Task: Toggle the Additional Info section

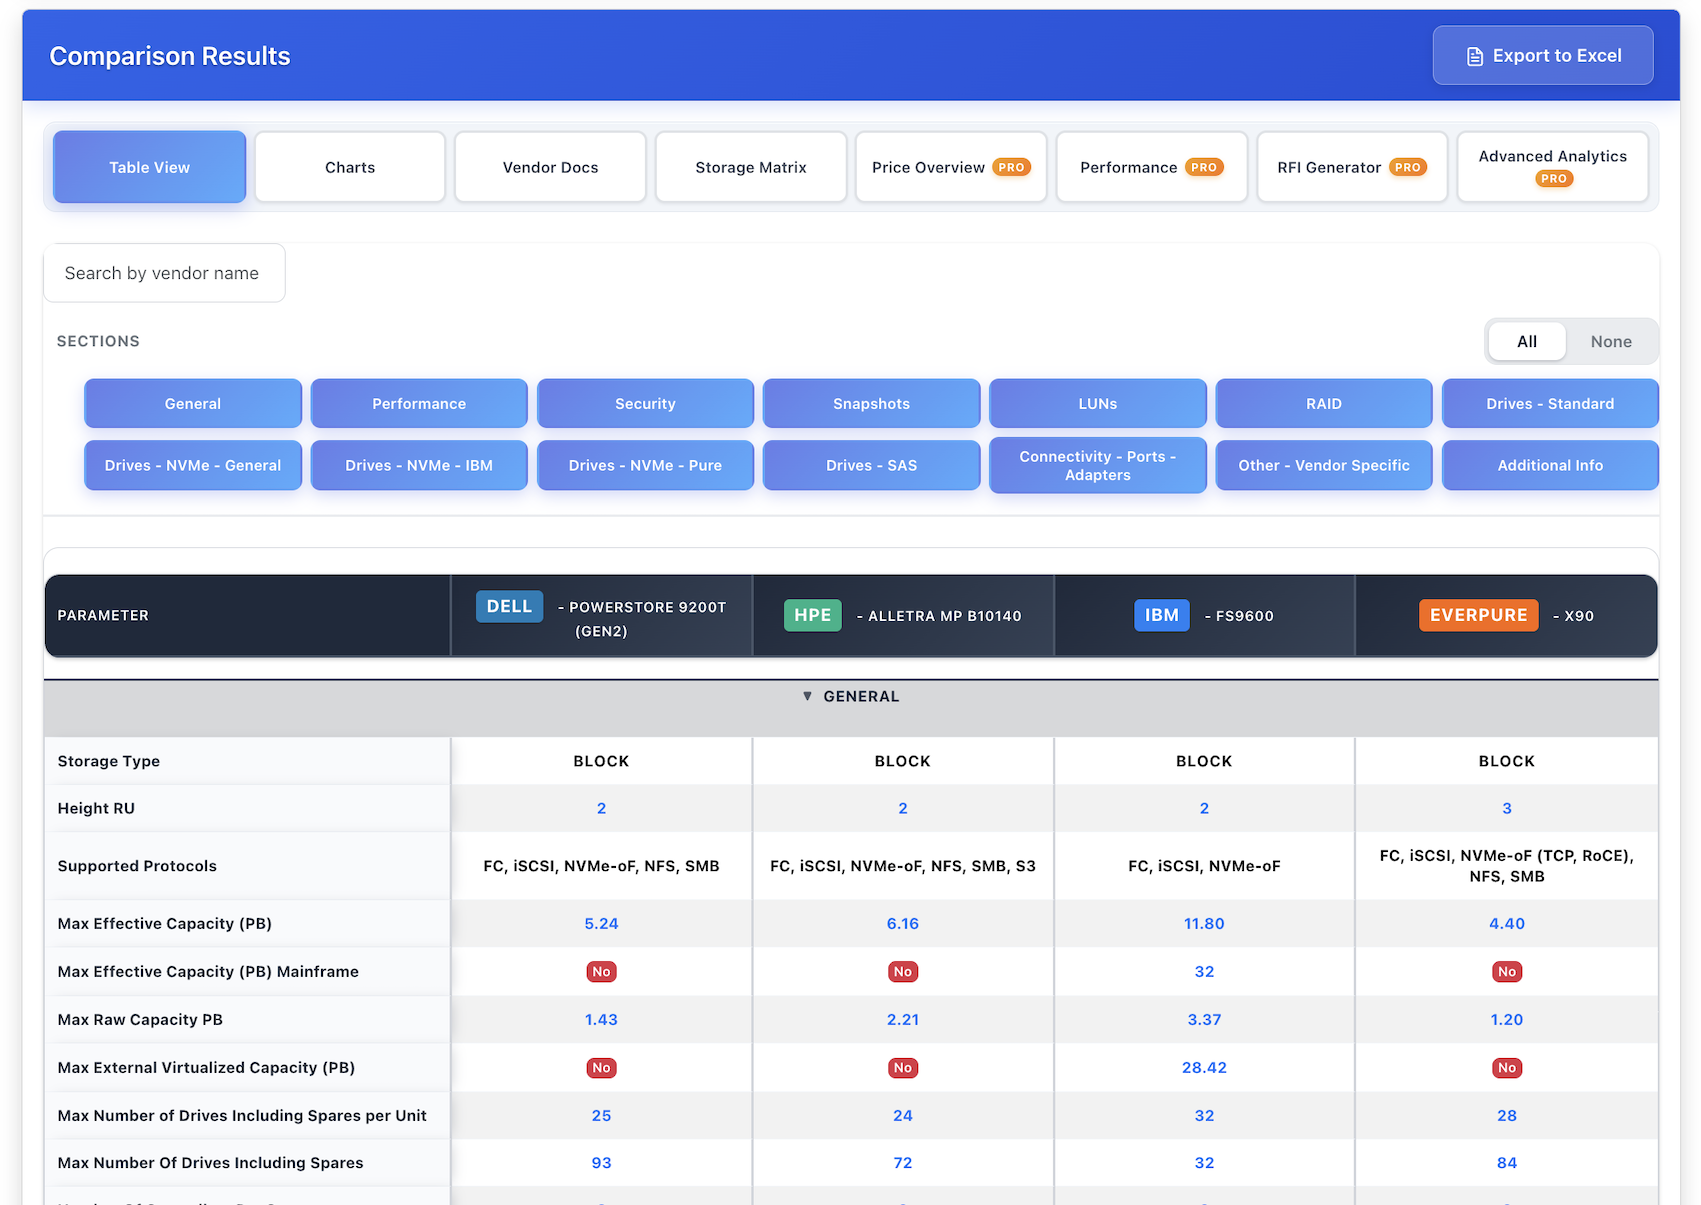Action: [1550, 465]
